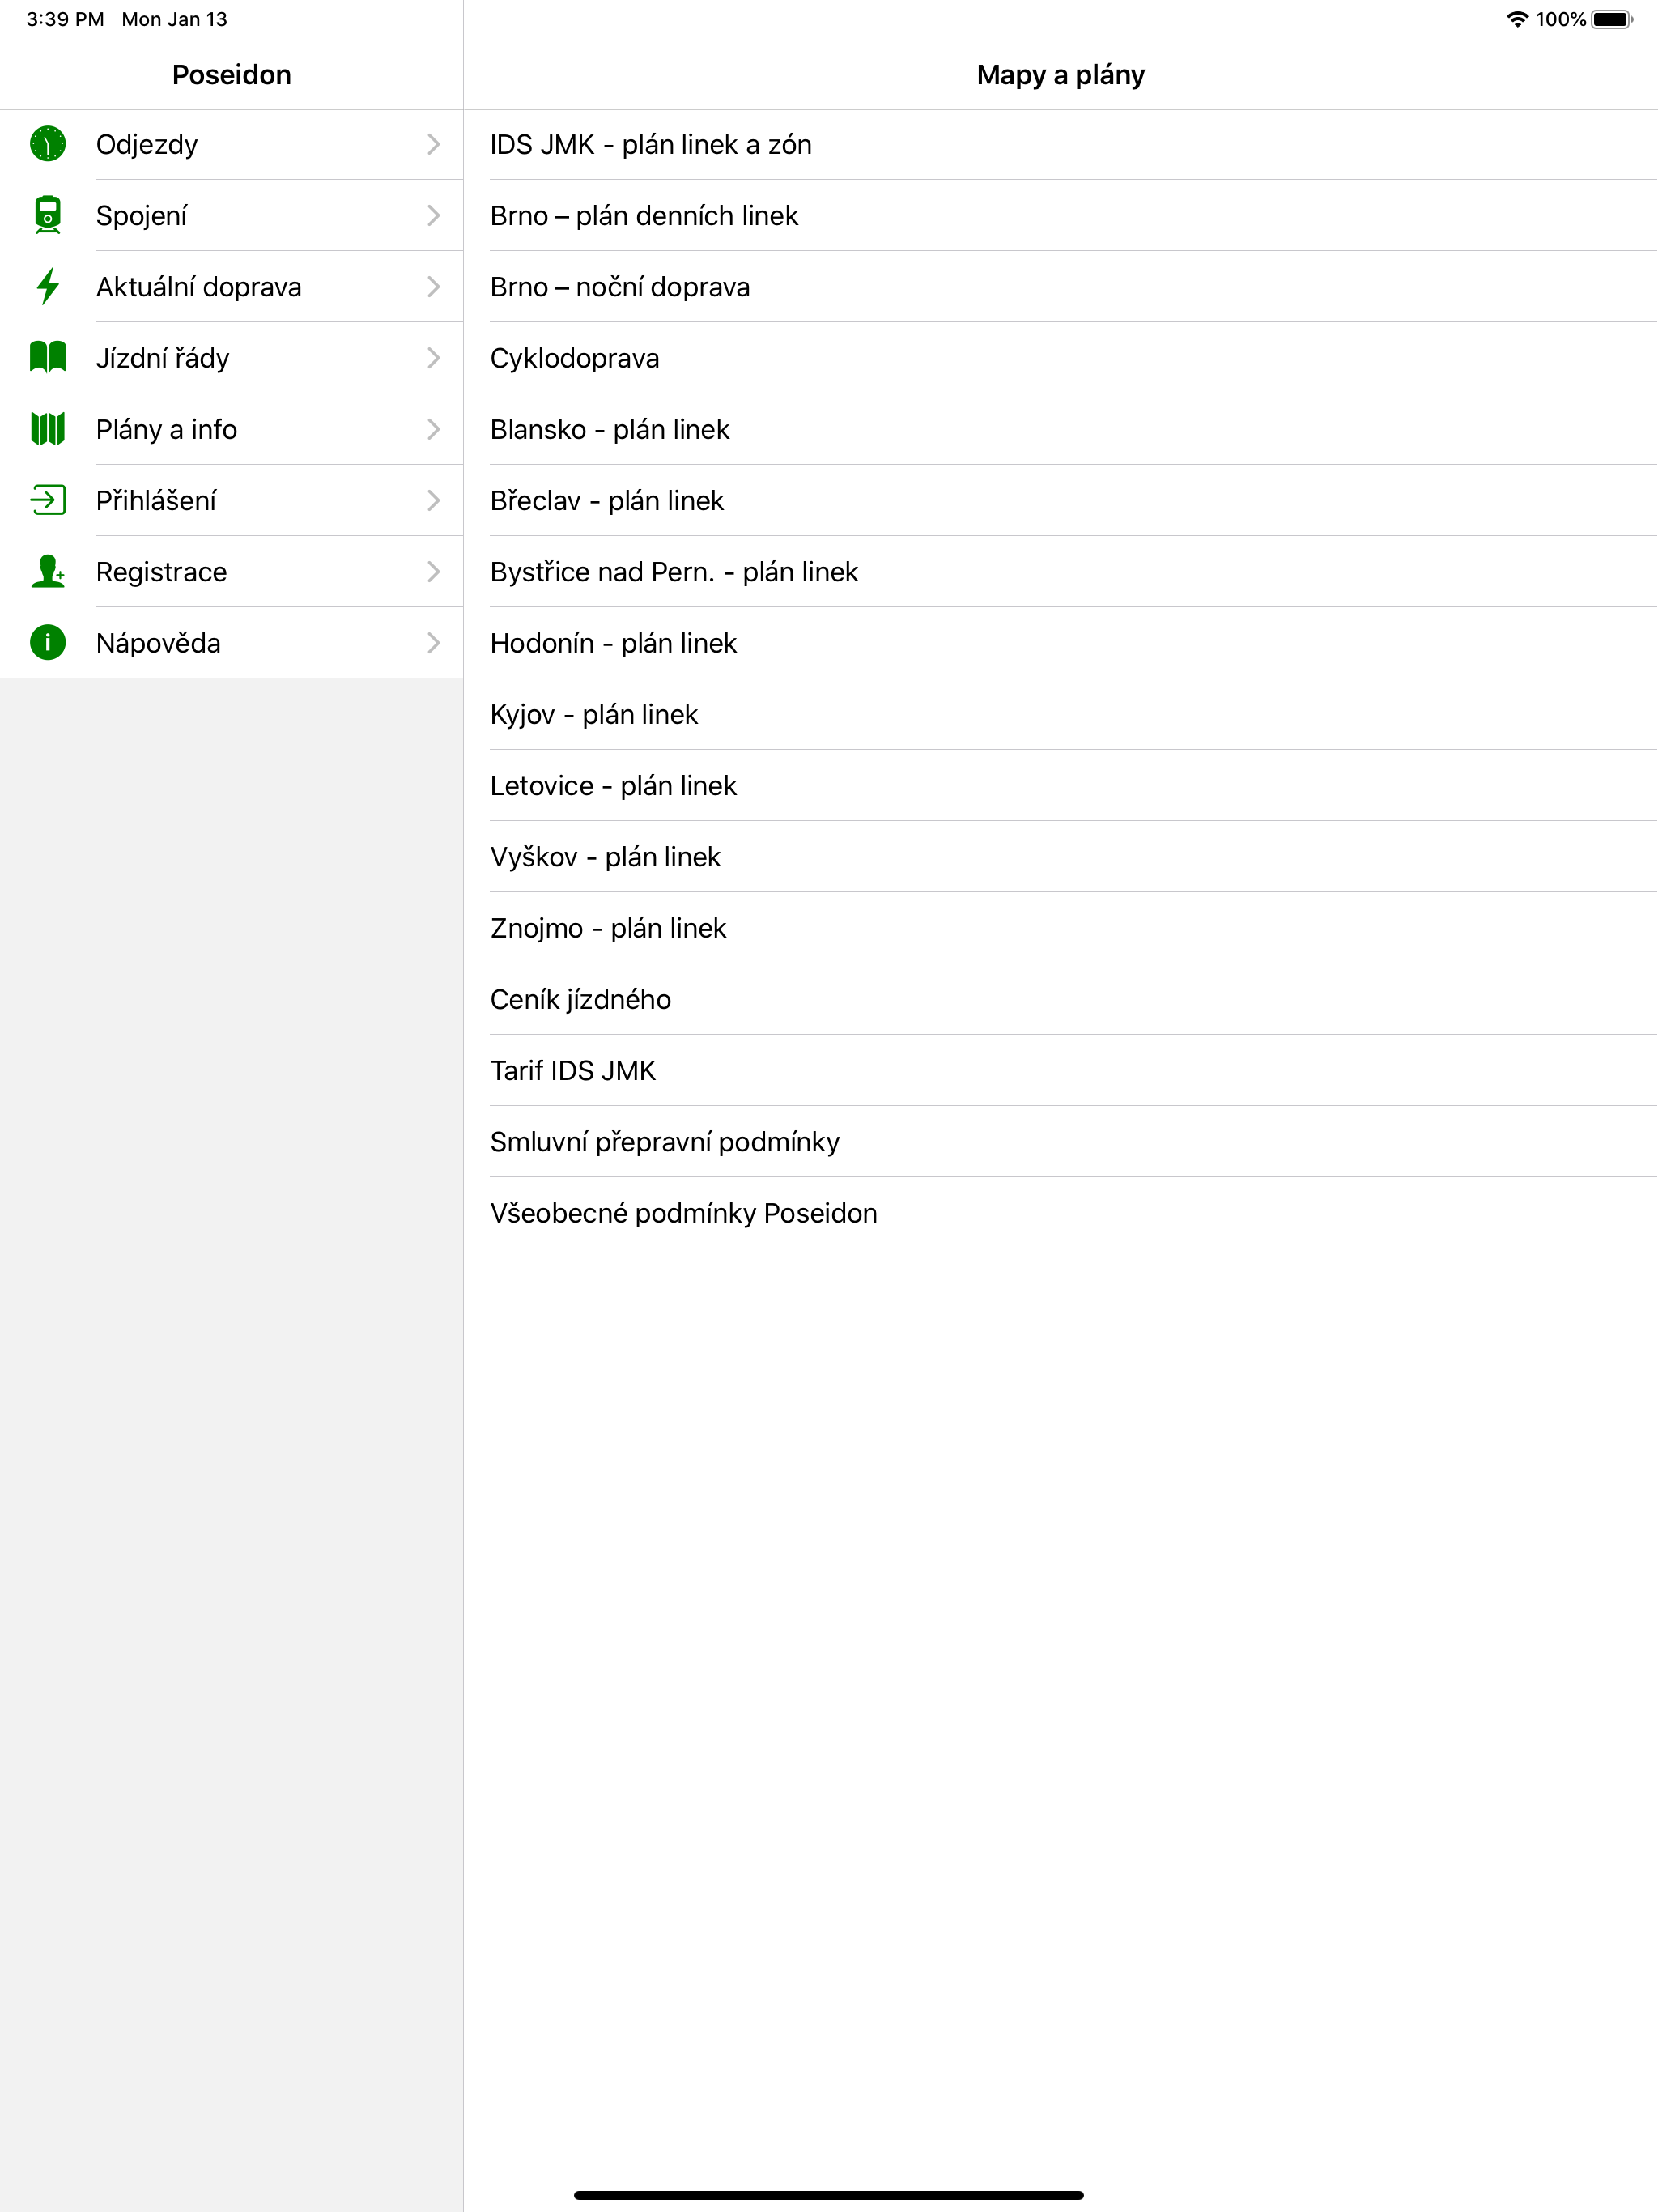Select the add-user icon for Registrace
The height and width of the screenshot is (2212, 1658).
(47, 571)
